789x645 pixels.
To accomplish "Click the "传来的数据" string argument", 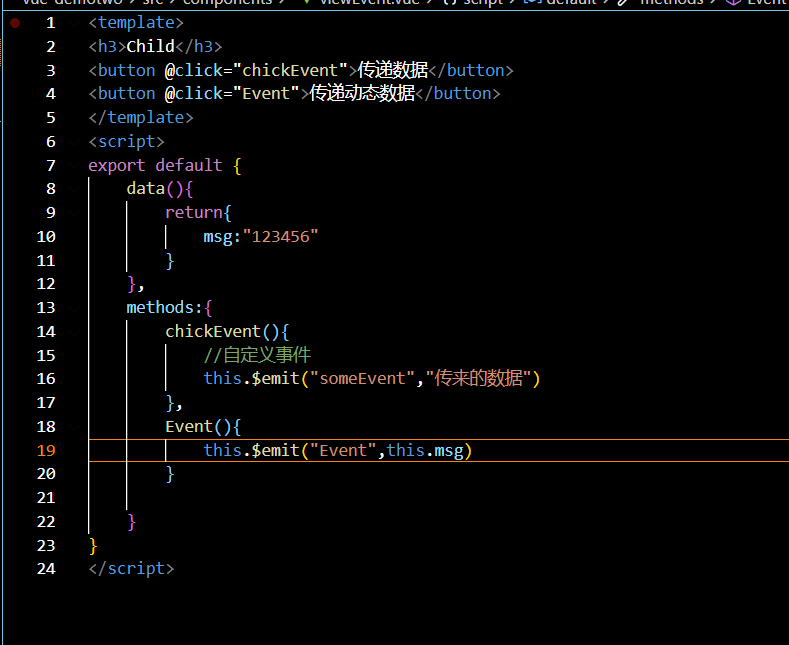I will [x=479, y=379].
